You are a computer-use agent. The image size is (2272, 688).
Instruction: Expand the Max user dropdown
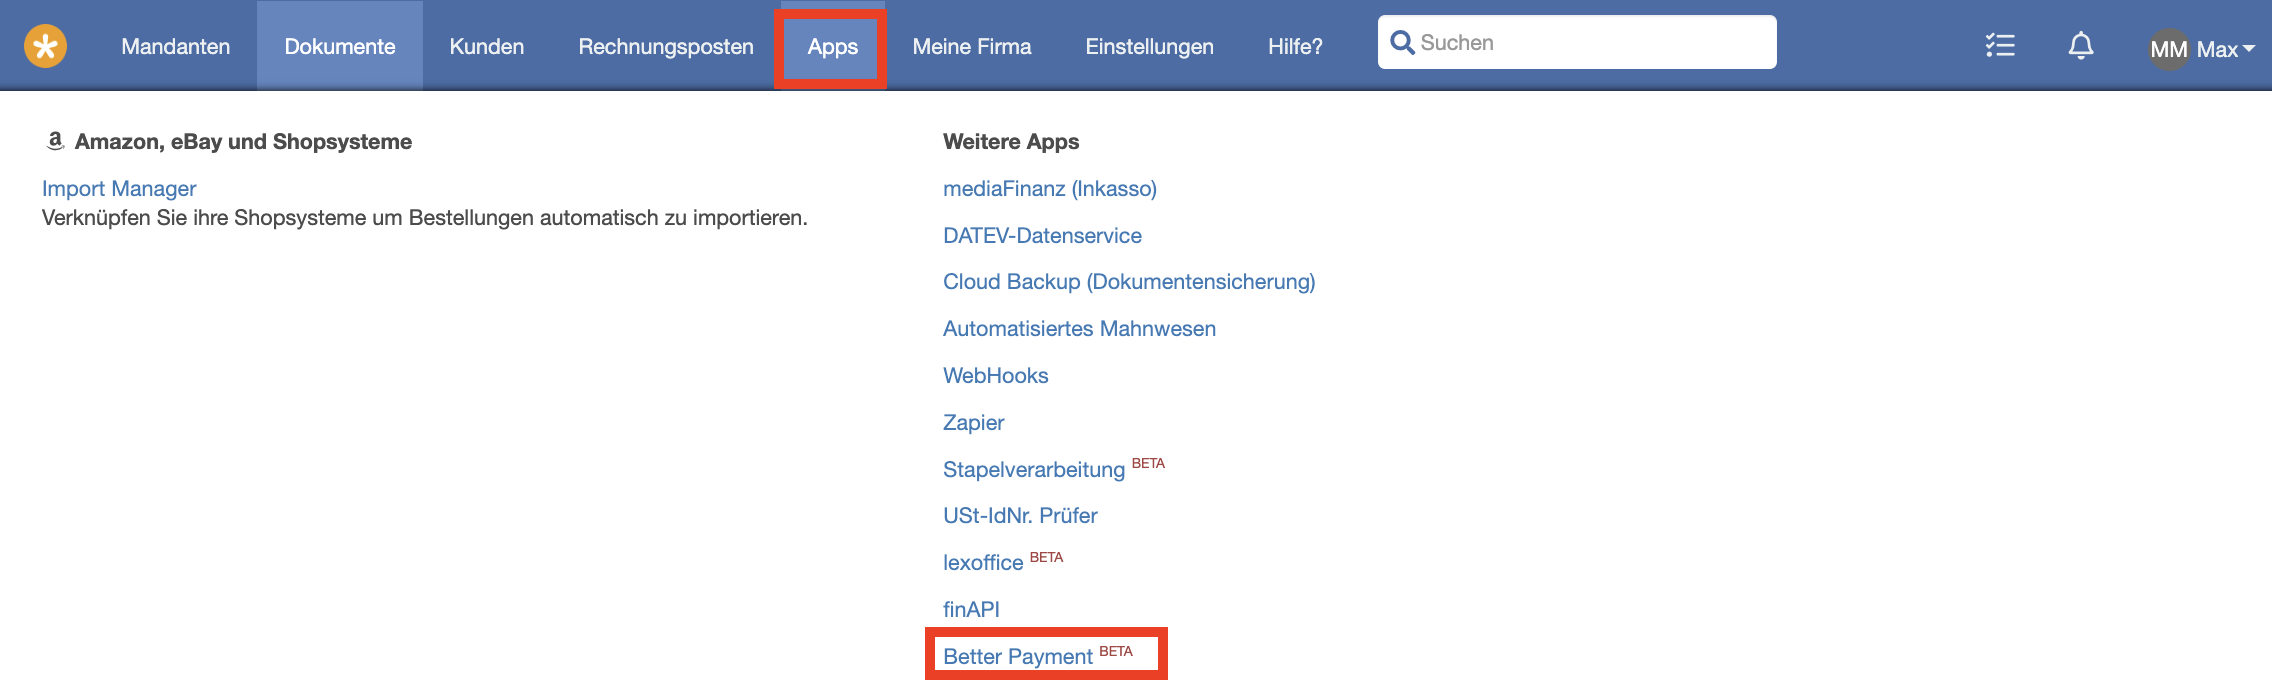coord(2225,49)
